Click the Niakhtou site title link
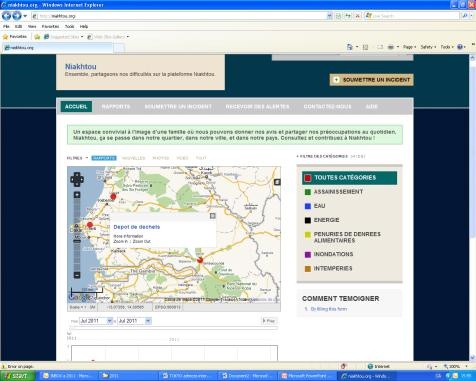476x381 pixels. (81, 66)
